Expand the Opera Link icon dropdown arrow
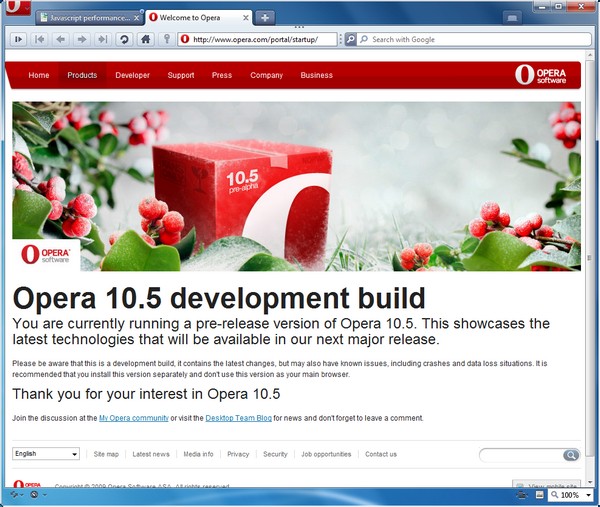 22,495
